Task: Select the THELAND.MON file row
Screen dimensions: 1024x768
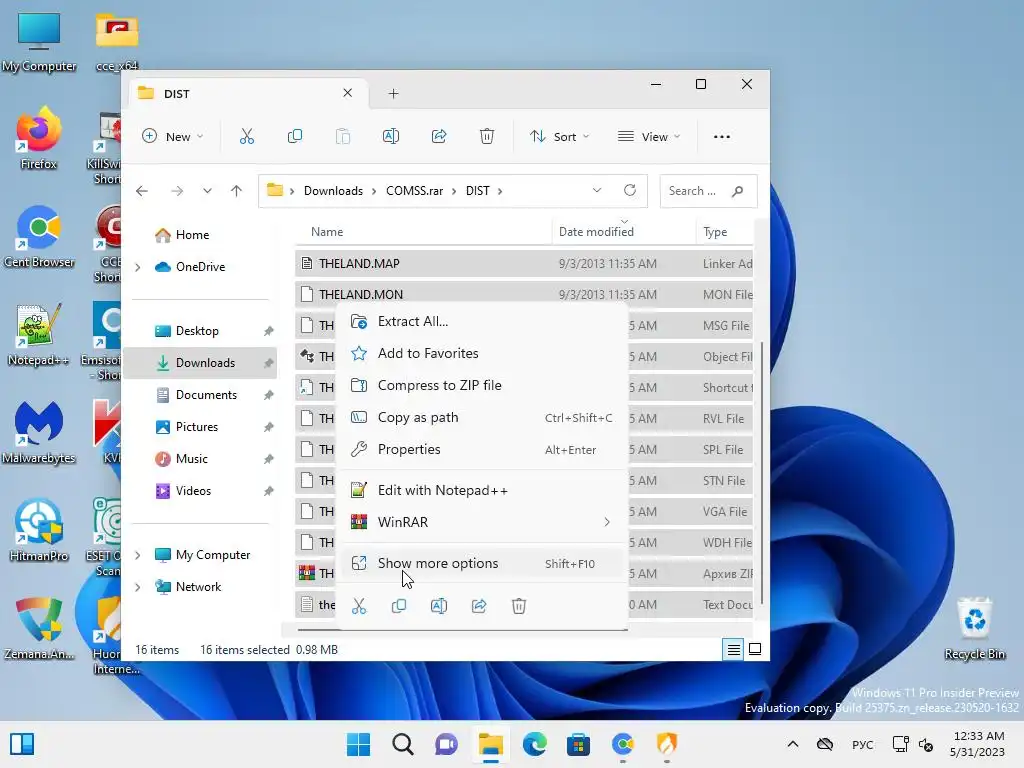Action: (x=524, y=295)
